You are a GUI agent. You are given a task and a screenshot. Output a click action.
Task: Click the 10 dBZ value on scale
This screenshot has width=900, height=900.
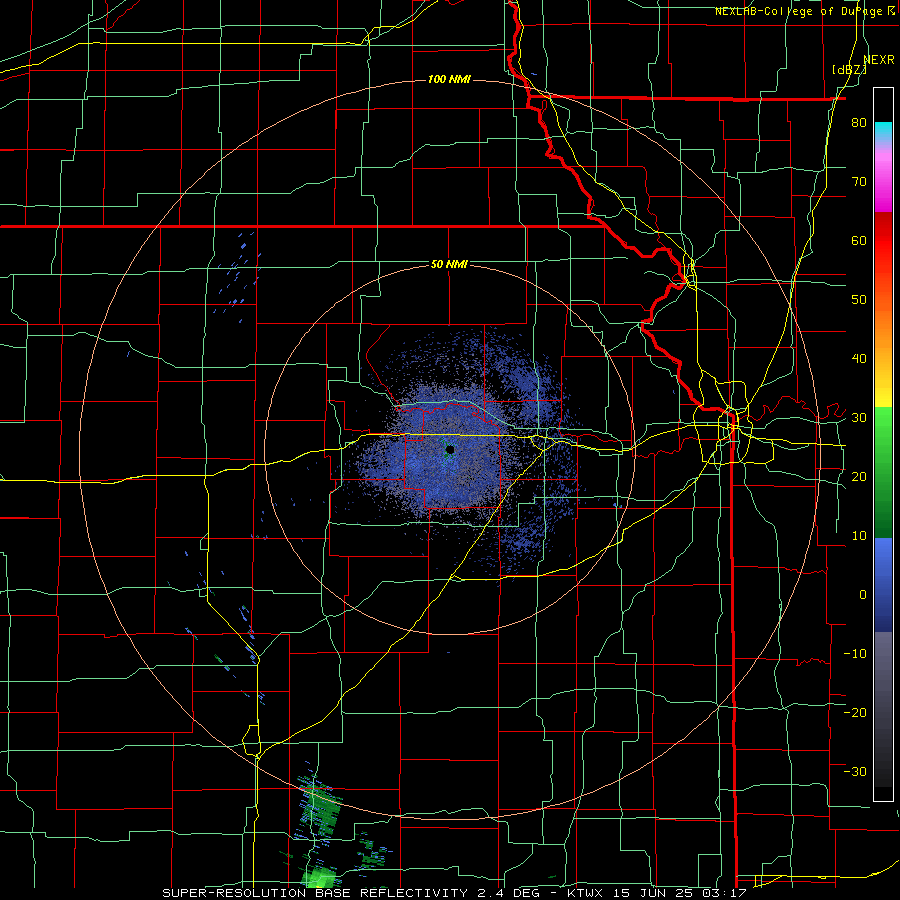tap(859, 536)
